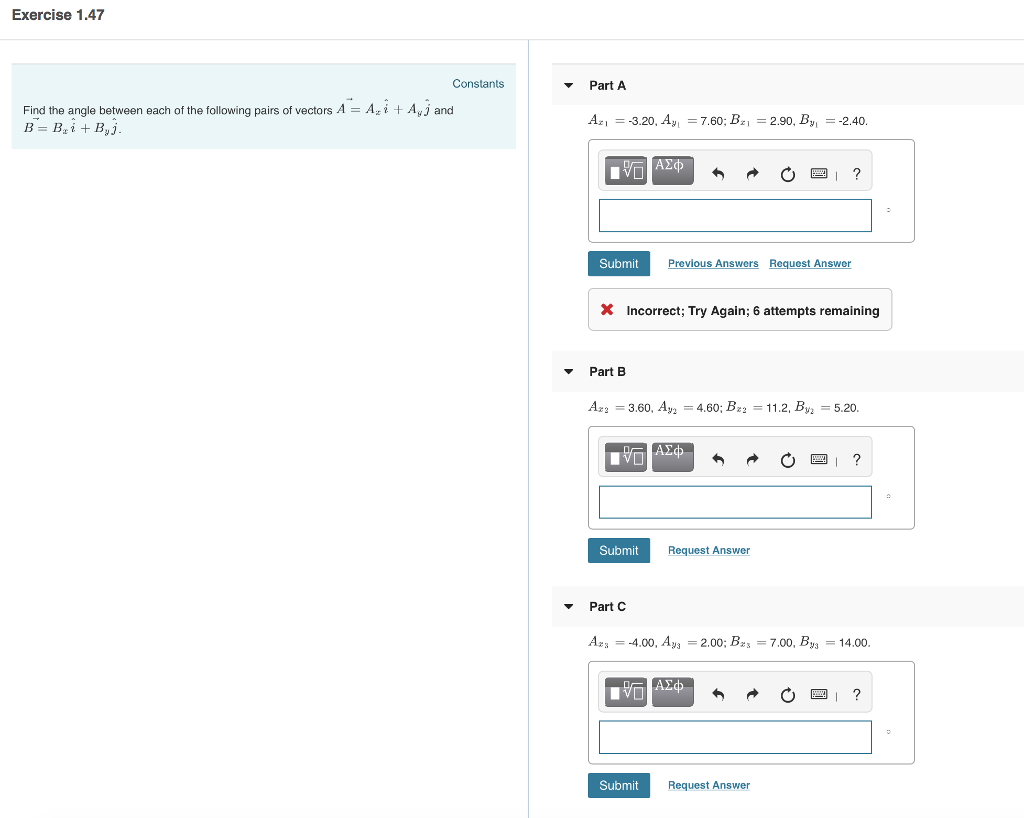Redo the entry in Part B
This screenshot has height=818, width=1024.
[x=752, y=460]
